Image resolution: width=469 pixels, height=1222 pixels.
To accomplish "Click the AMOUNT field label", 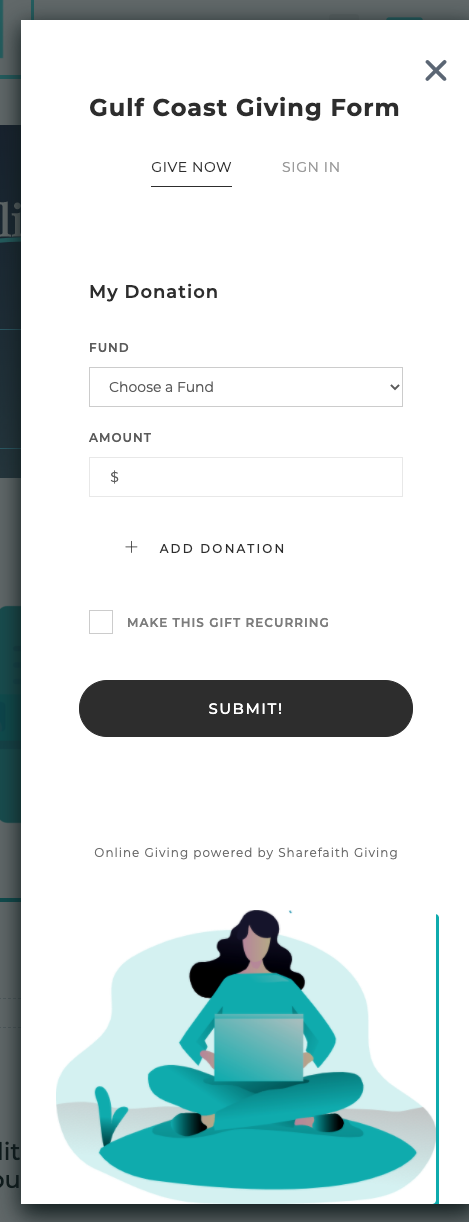I will point(120,438).
